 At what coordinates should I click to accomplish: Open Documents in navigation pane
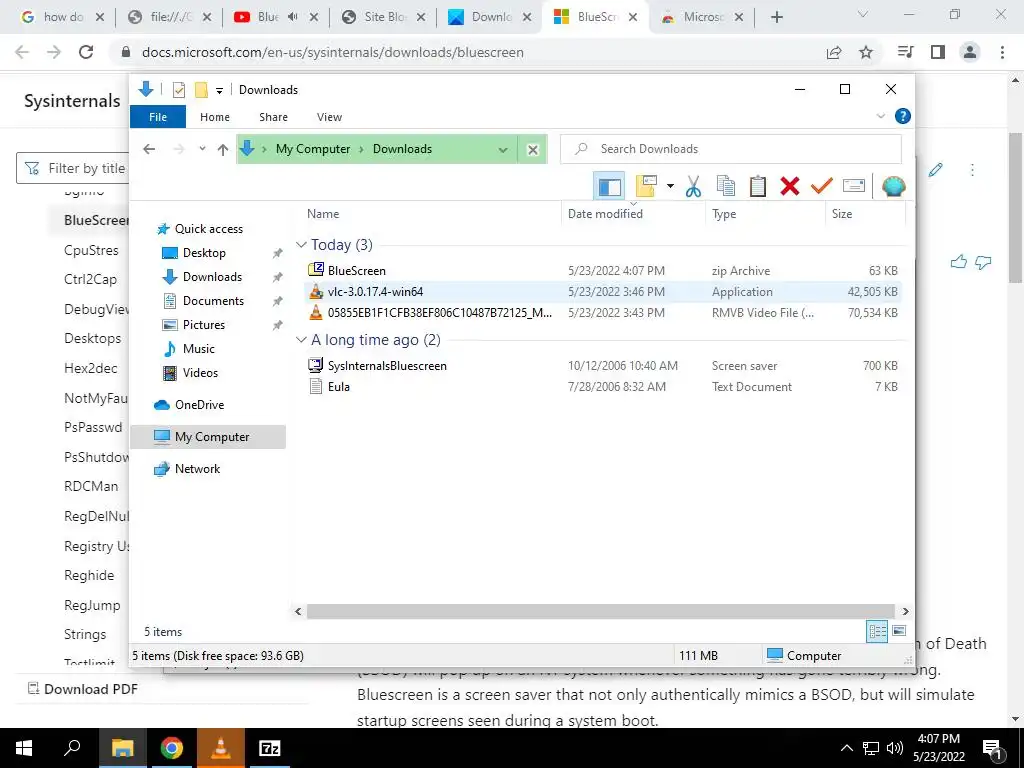pos(202,301)
